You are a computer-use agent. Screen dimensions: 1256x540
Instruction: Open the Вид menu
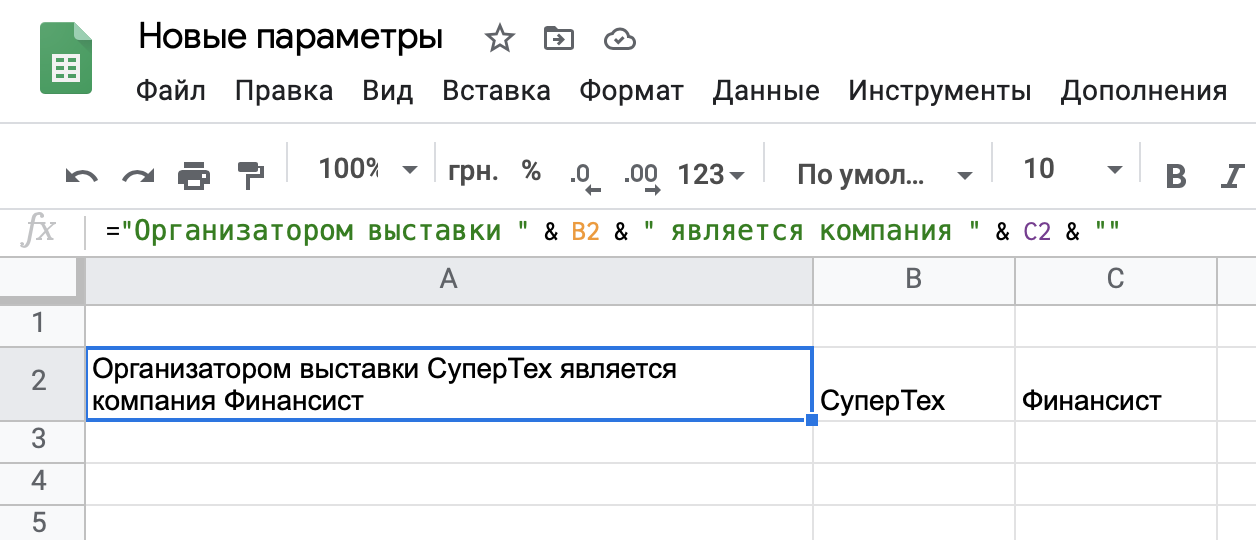(388, 92)
